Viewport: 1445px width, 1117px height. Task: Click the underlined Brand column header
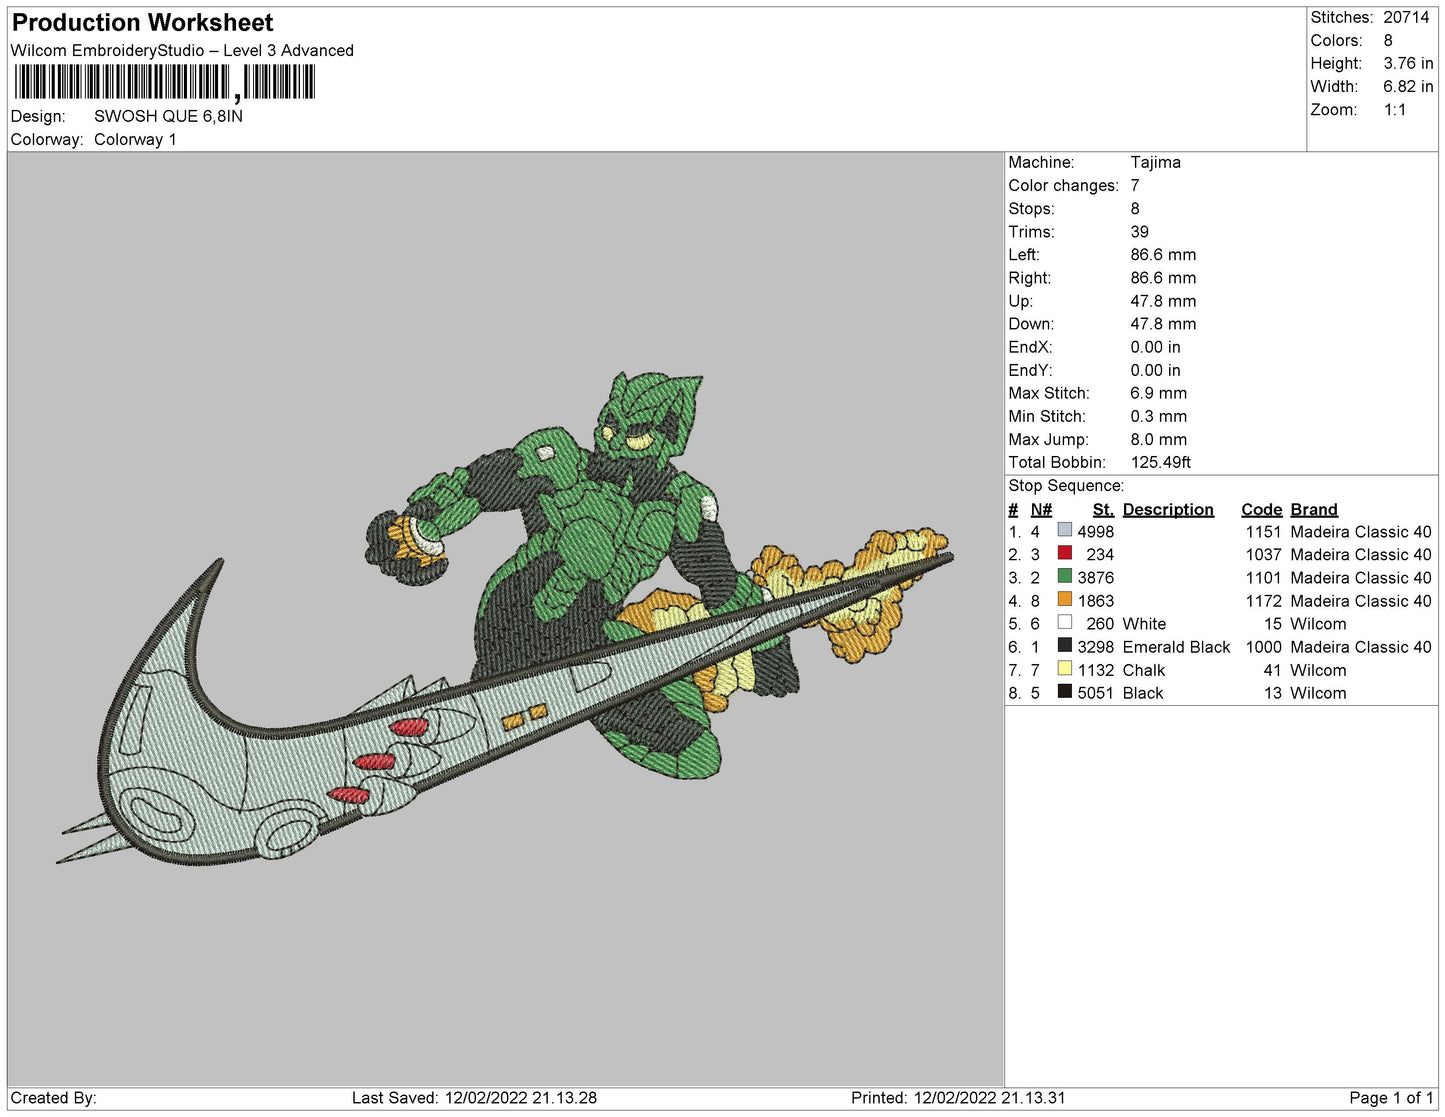pyautogui.click(x=1313, y=509)
